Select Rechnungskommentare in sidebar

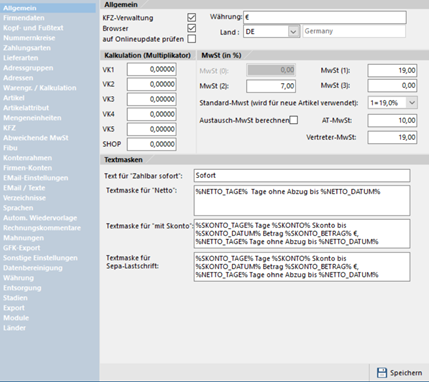tap(42, 228)
